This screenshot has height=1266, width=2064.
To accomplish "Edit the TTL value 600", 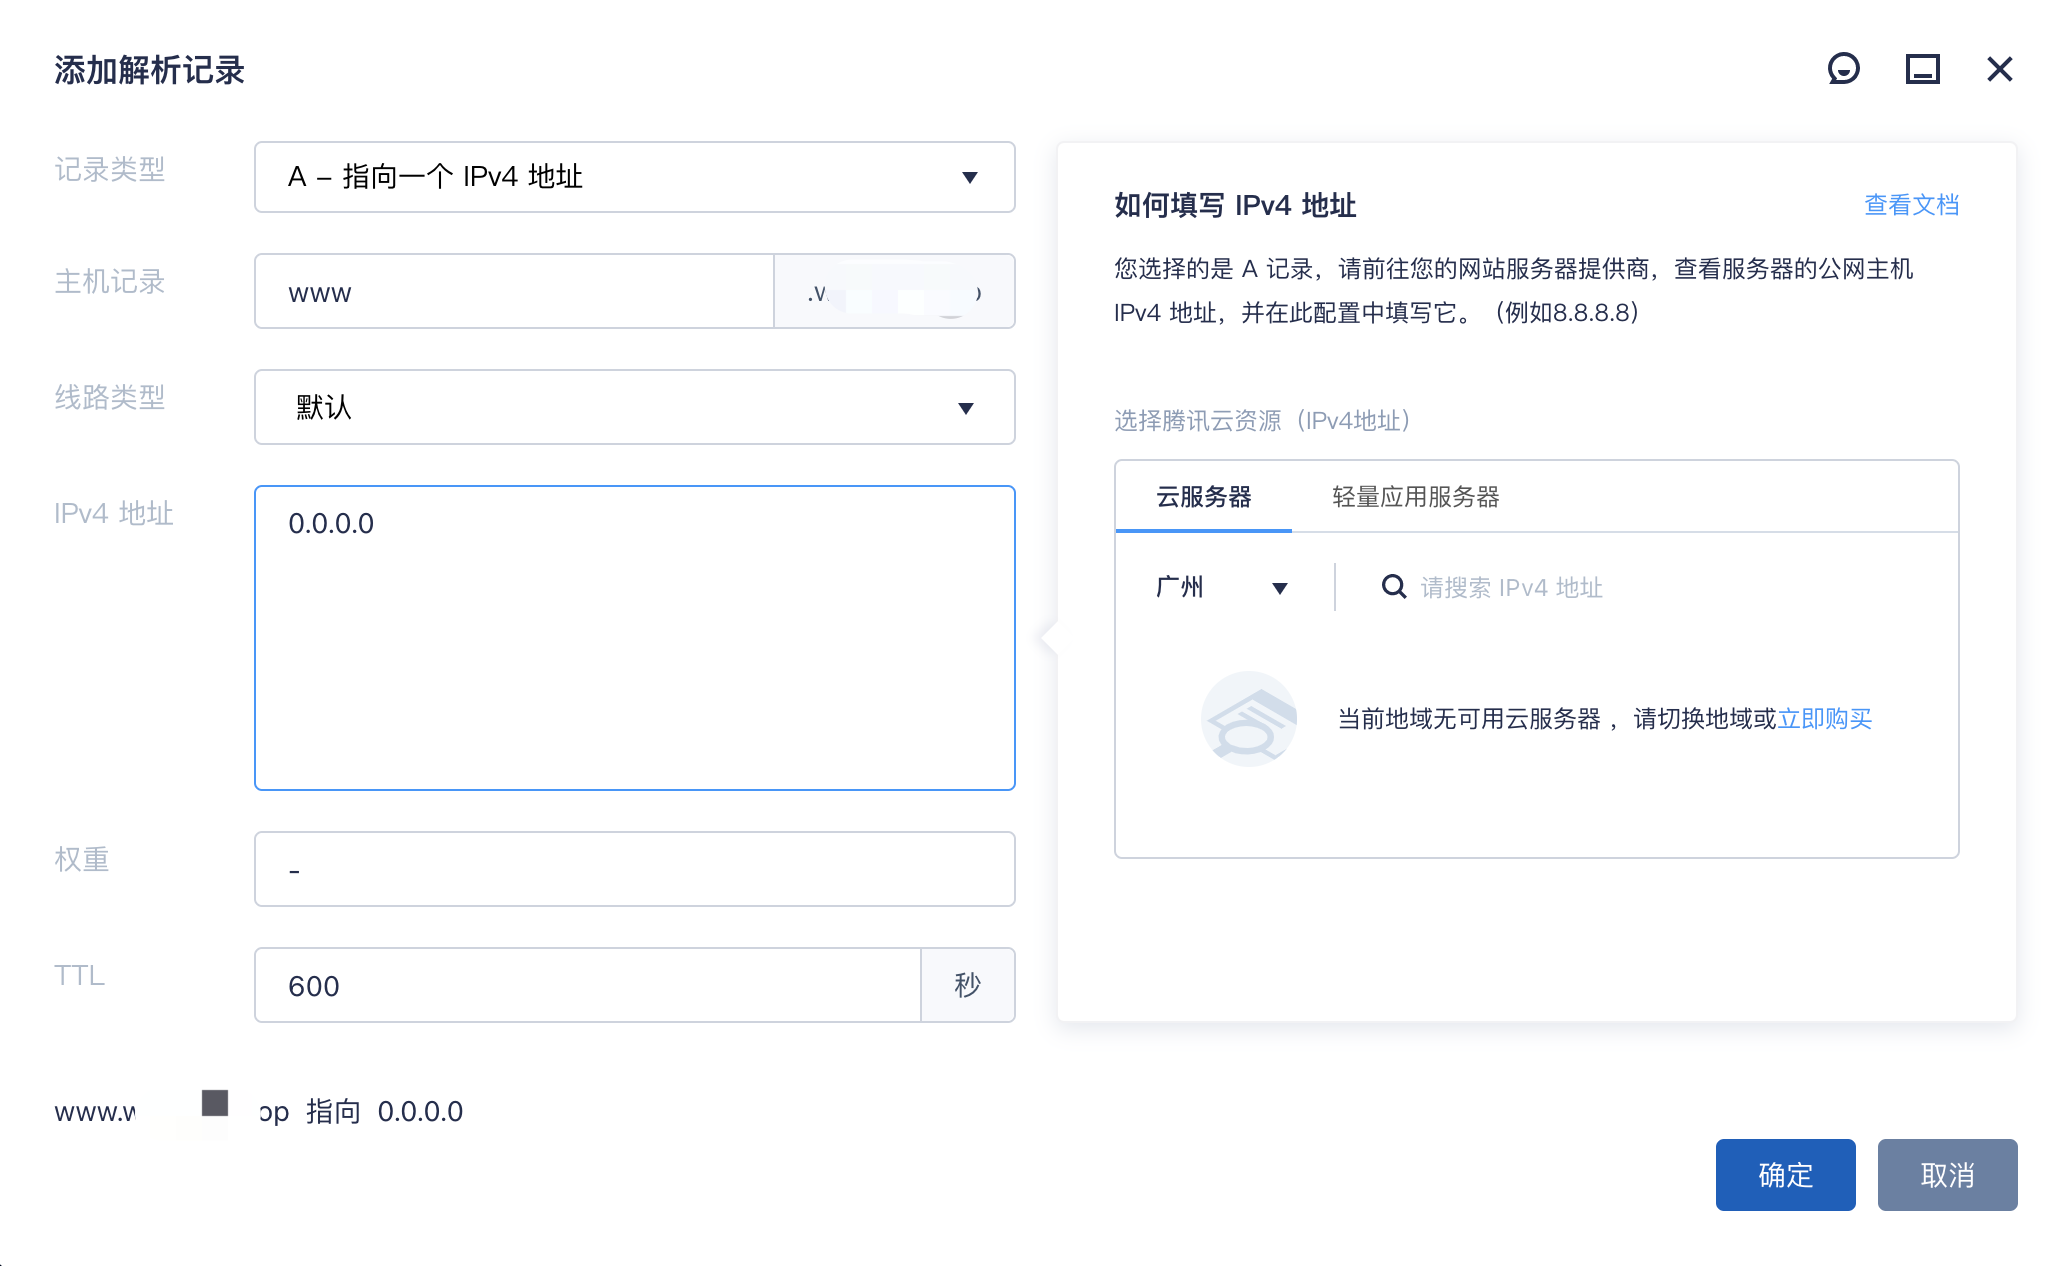I will (x=586, y=985).
